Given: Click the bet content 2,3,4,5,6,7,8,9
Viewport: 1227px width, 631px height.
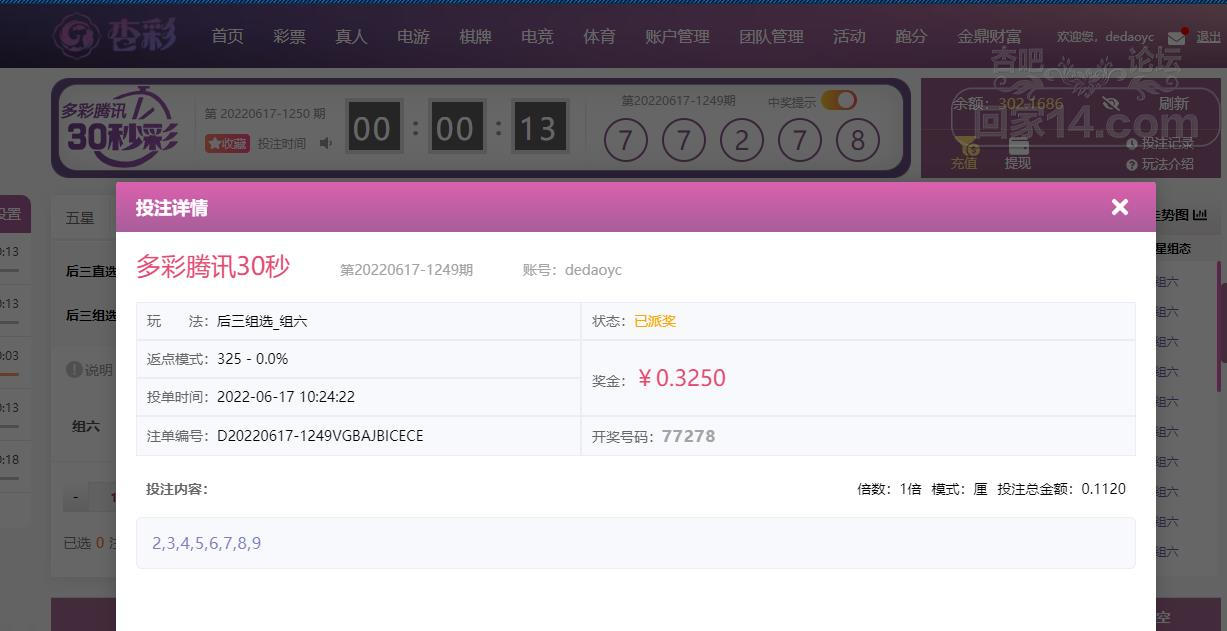Looking at the screenshot, I should [207, 543].
